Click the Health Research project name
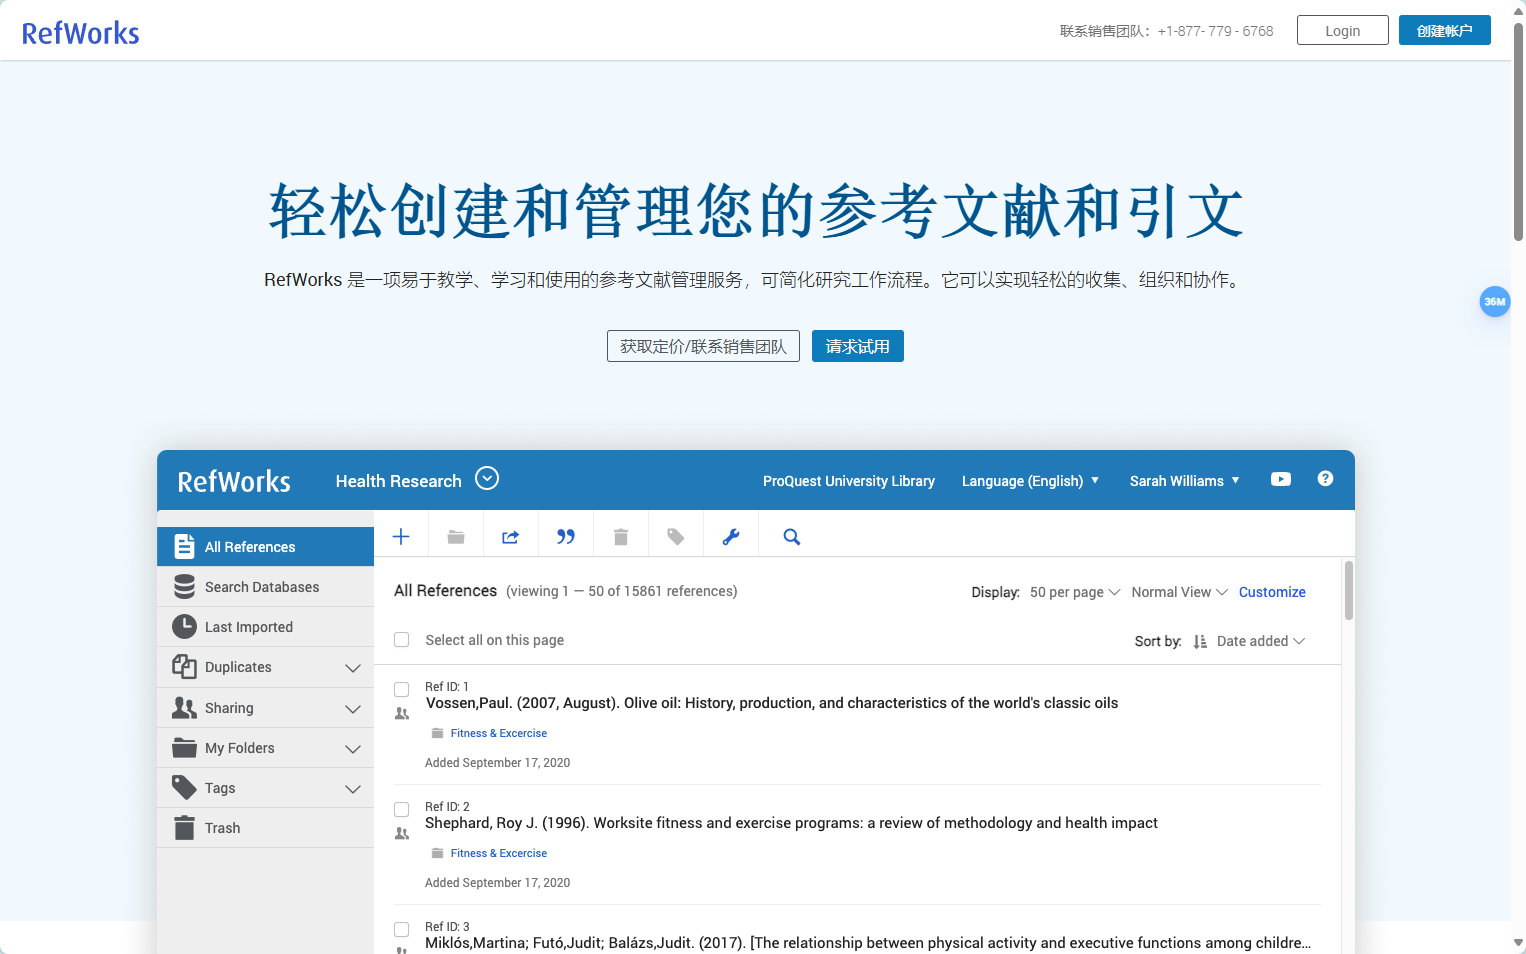The image size is (1526, 954). point(398,481)
